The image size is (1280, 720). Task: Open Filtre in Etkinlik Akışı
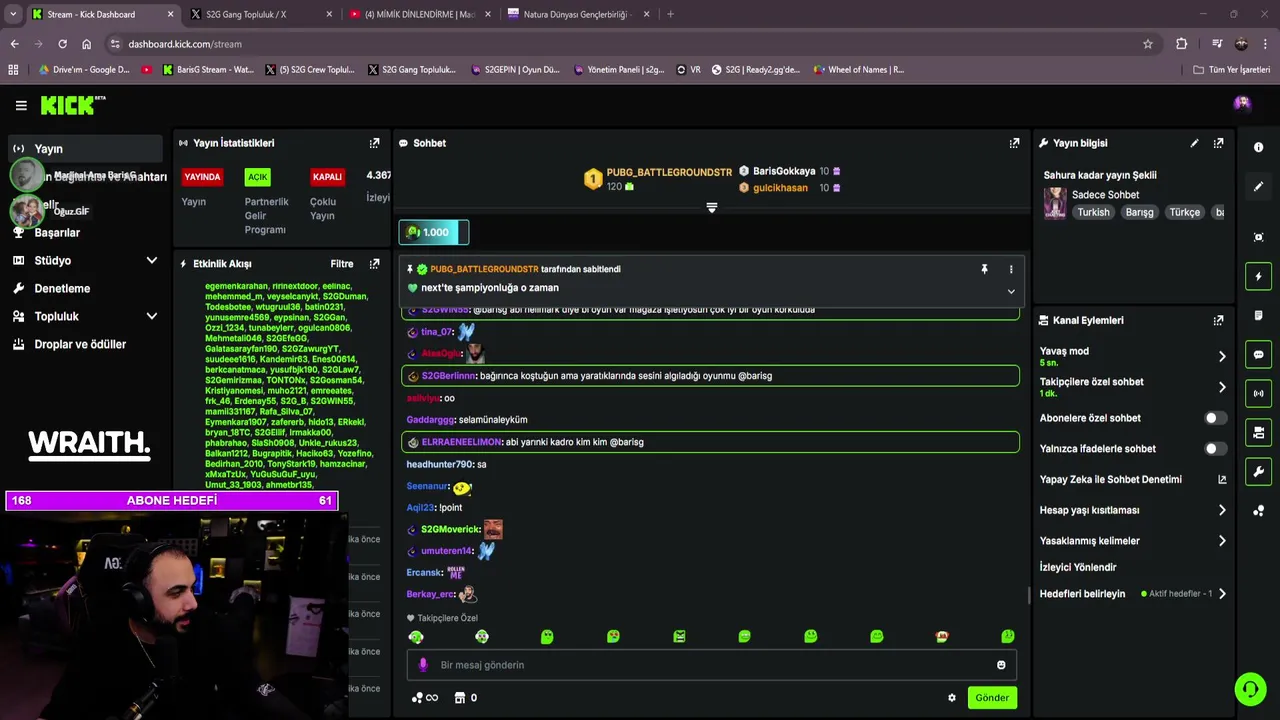coord(342,264)
